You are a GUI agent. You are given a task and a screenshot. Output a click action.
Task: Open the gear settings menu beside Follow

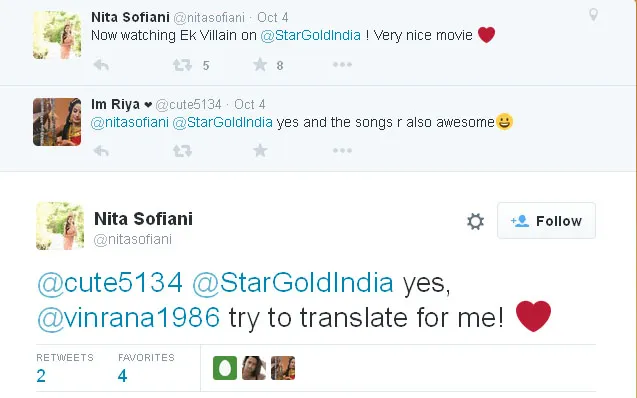[475, 221]
